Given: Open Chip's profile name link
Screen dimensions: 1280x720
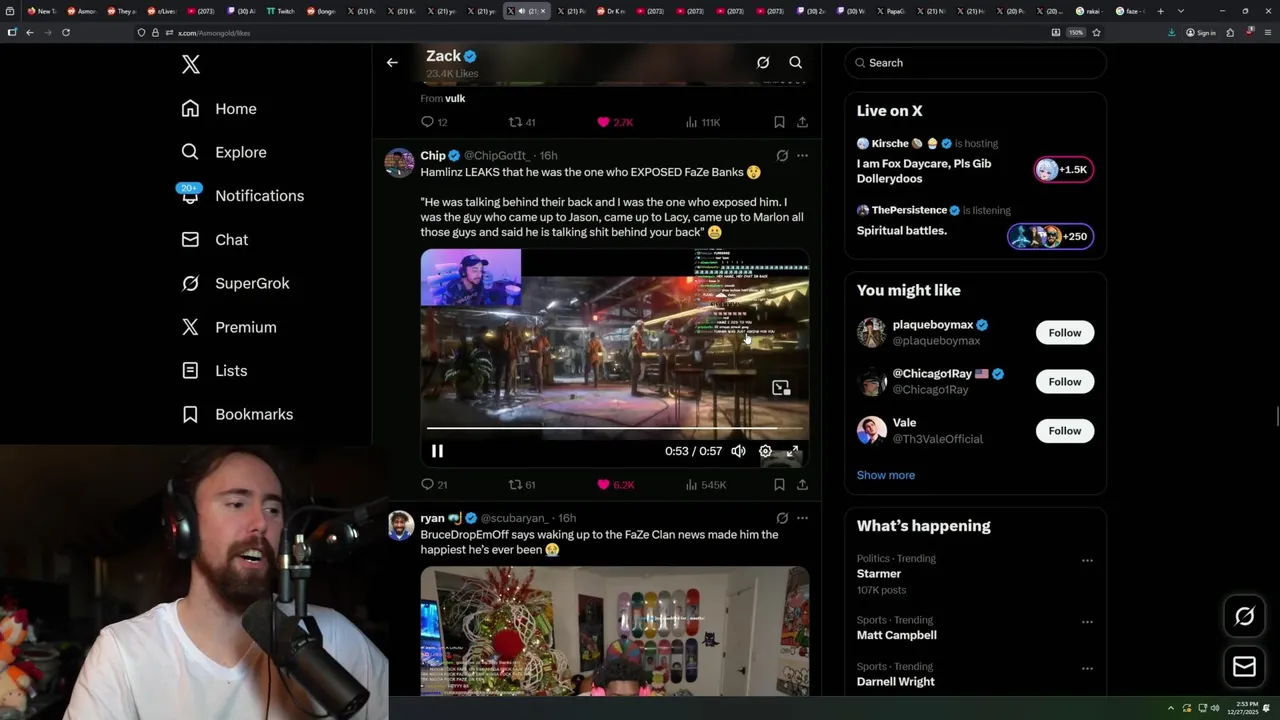Looking at the screenshot, I should [433, 156].
